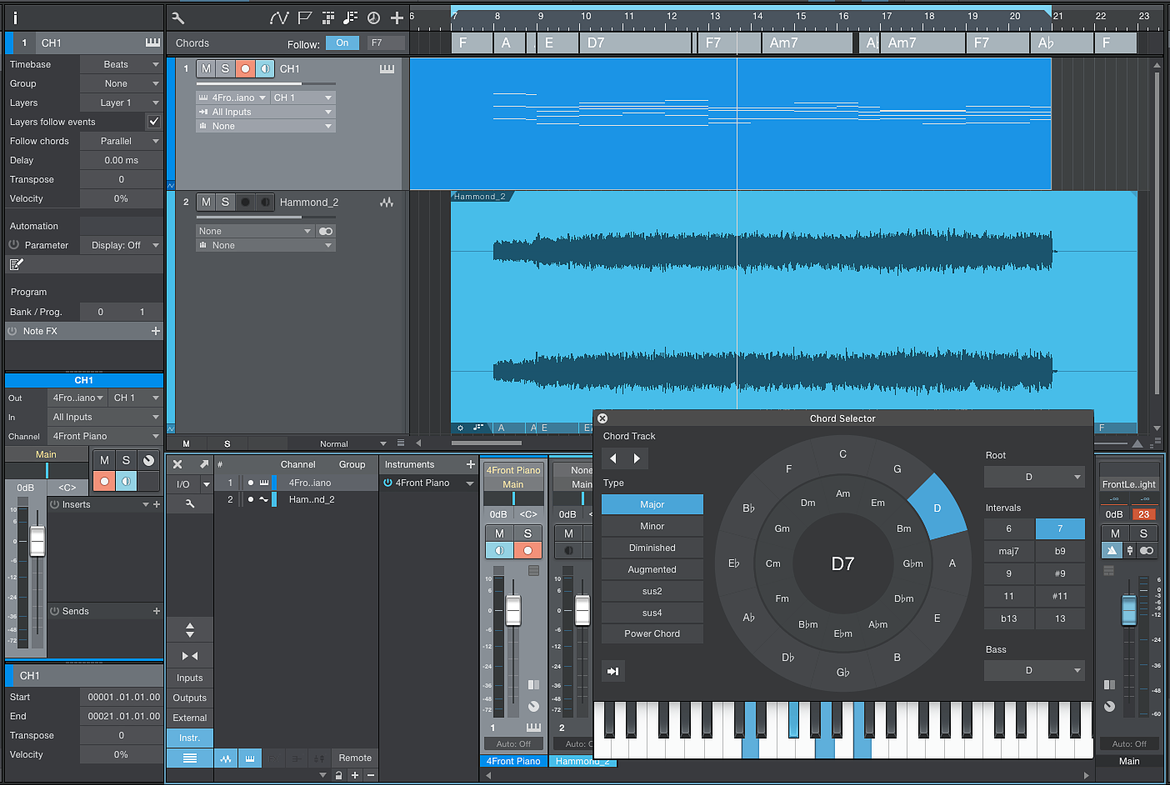1170x785 pixels.
Task: Mute the CH1 track
Action: coord(206,69)
